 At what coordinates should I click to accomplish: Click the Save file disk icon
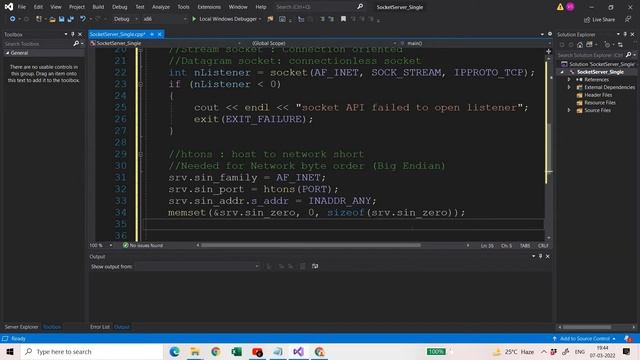tap(61, 19)
